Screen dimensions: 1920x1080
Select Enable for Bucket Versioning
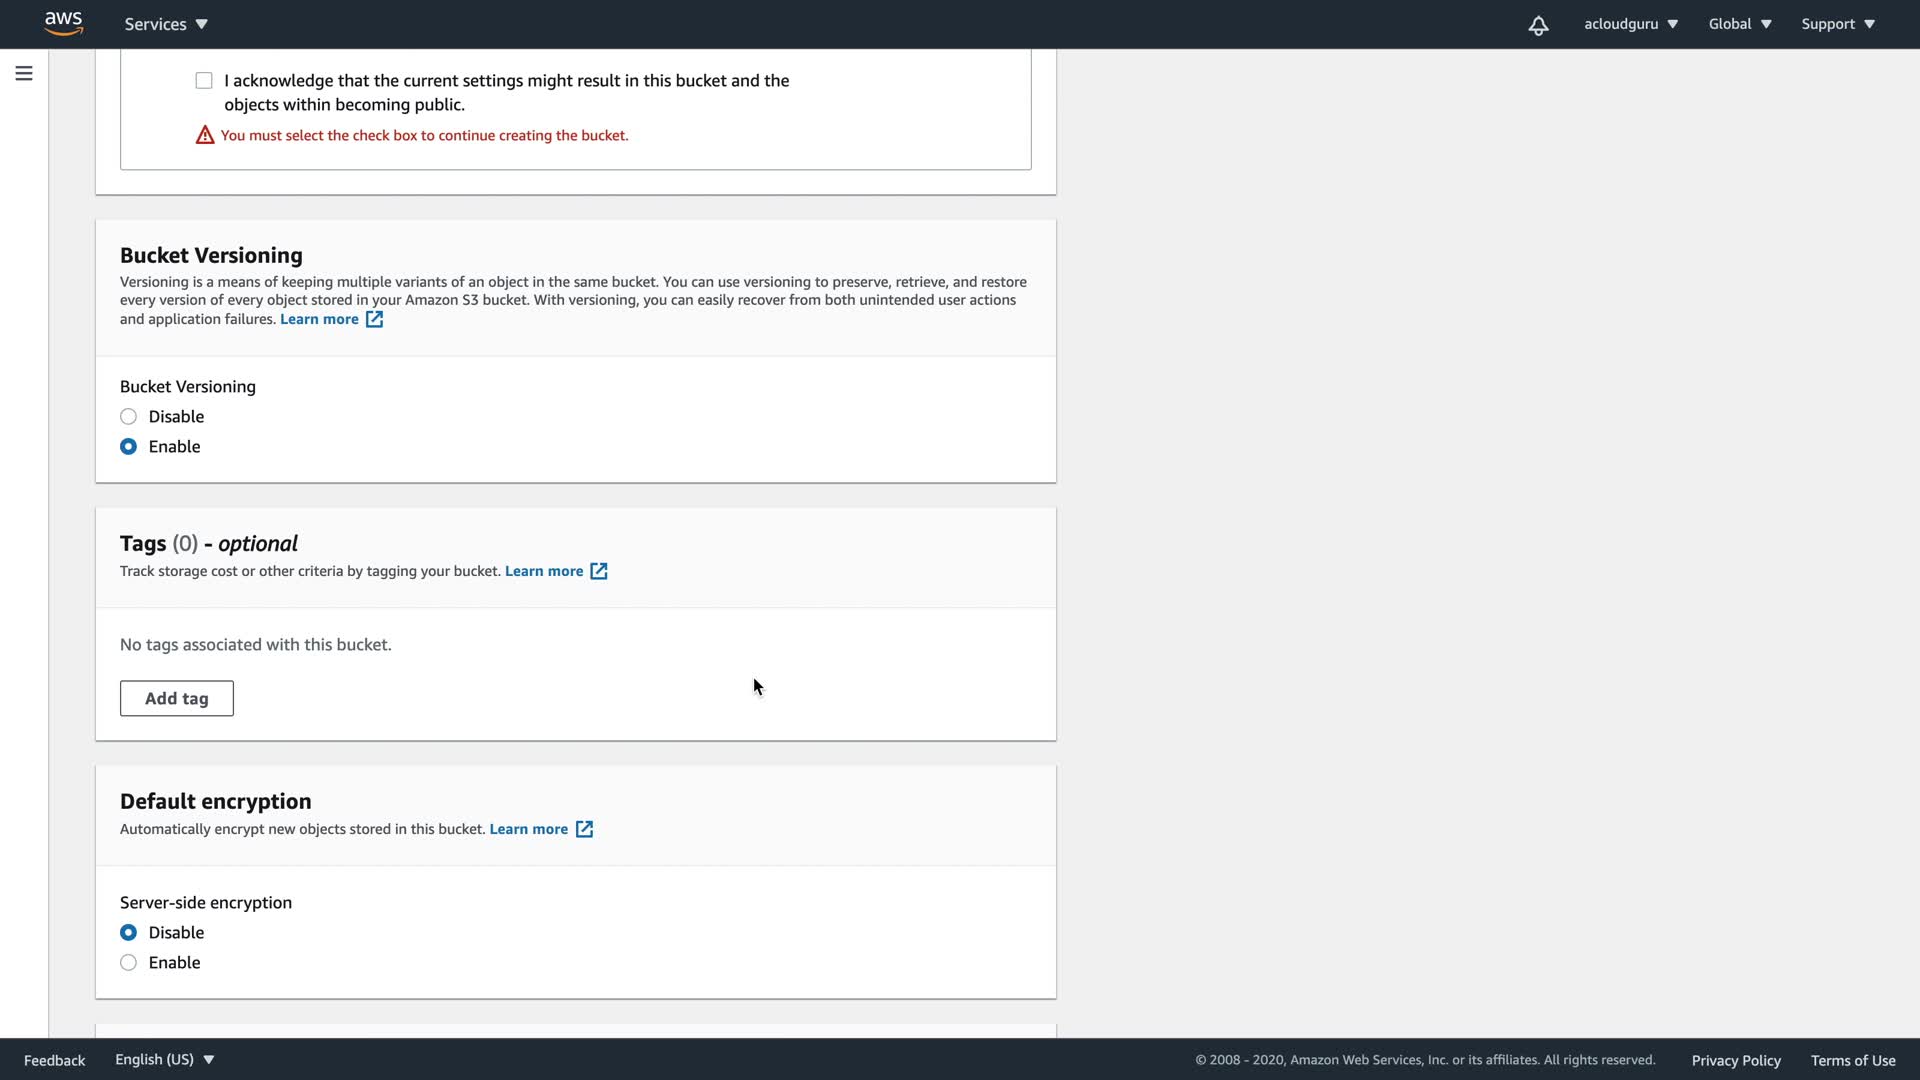pyautogui.click(x=129, y=447)
